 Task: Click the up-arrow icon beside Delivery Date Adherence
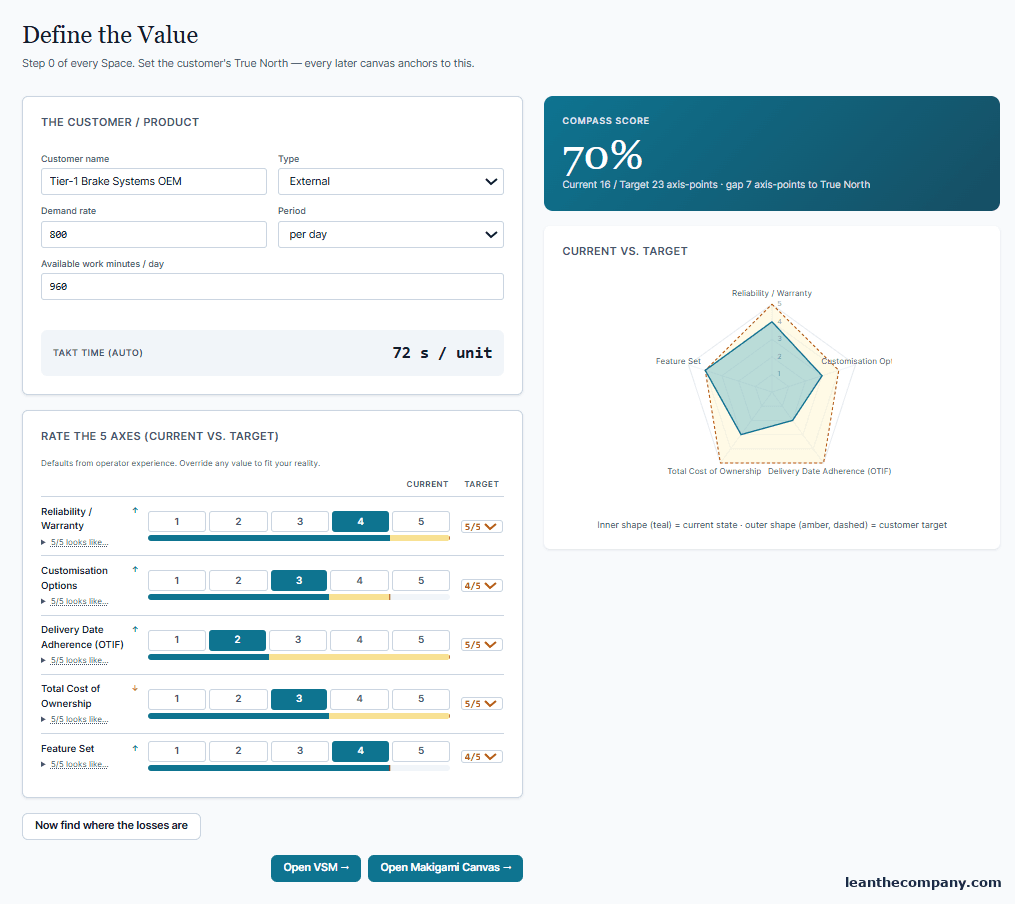(x=135, y=629)
